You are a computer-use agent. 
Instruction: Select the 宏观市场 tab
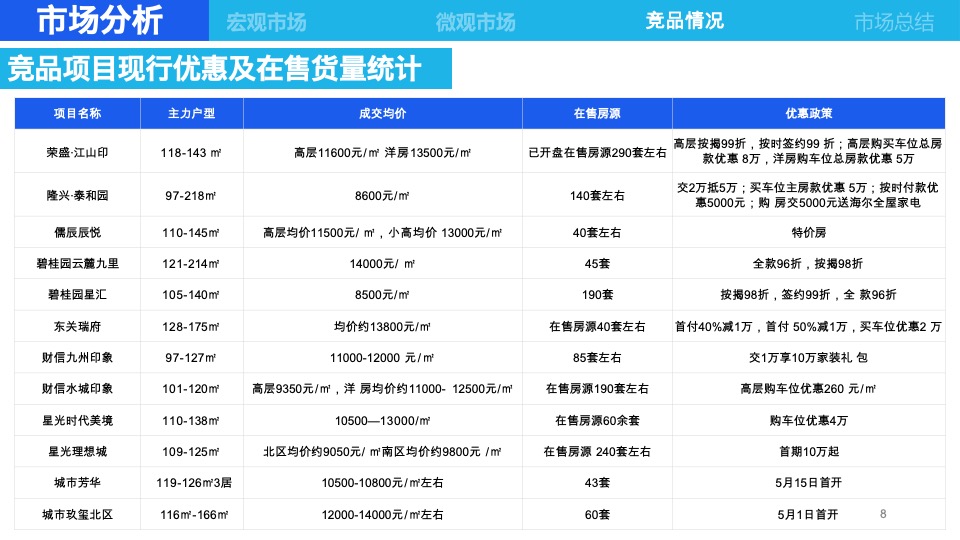pyautogui.click(x=266, y=22)
